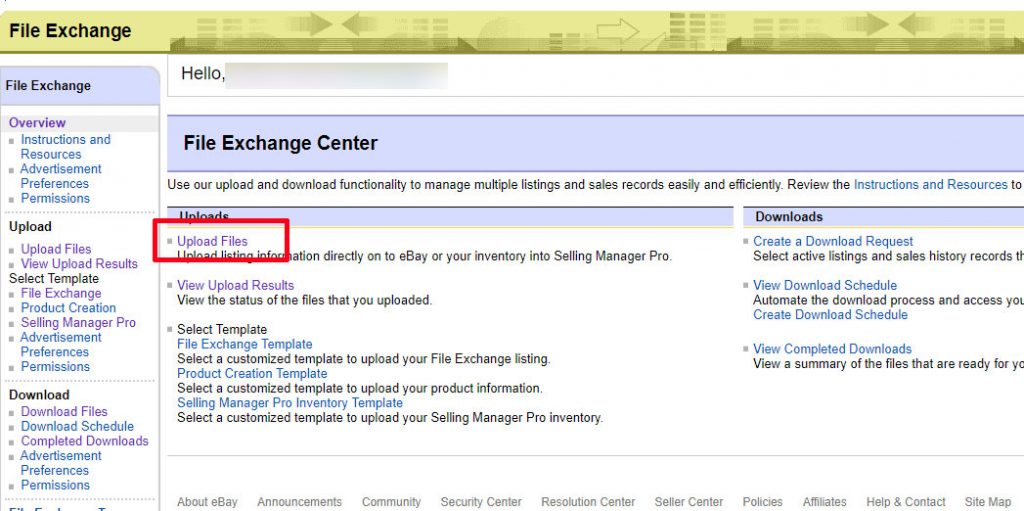Click the File Exchange sidebar panel title
This screenshot has height=511, width=1024.
[48, 86]
